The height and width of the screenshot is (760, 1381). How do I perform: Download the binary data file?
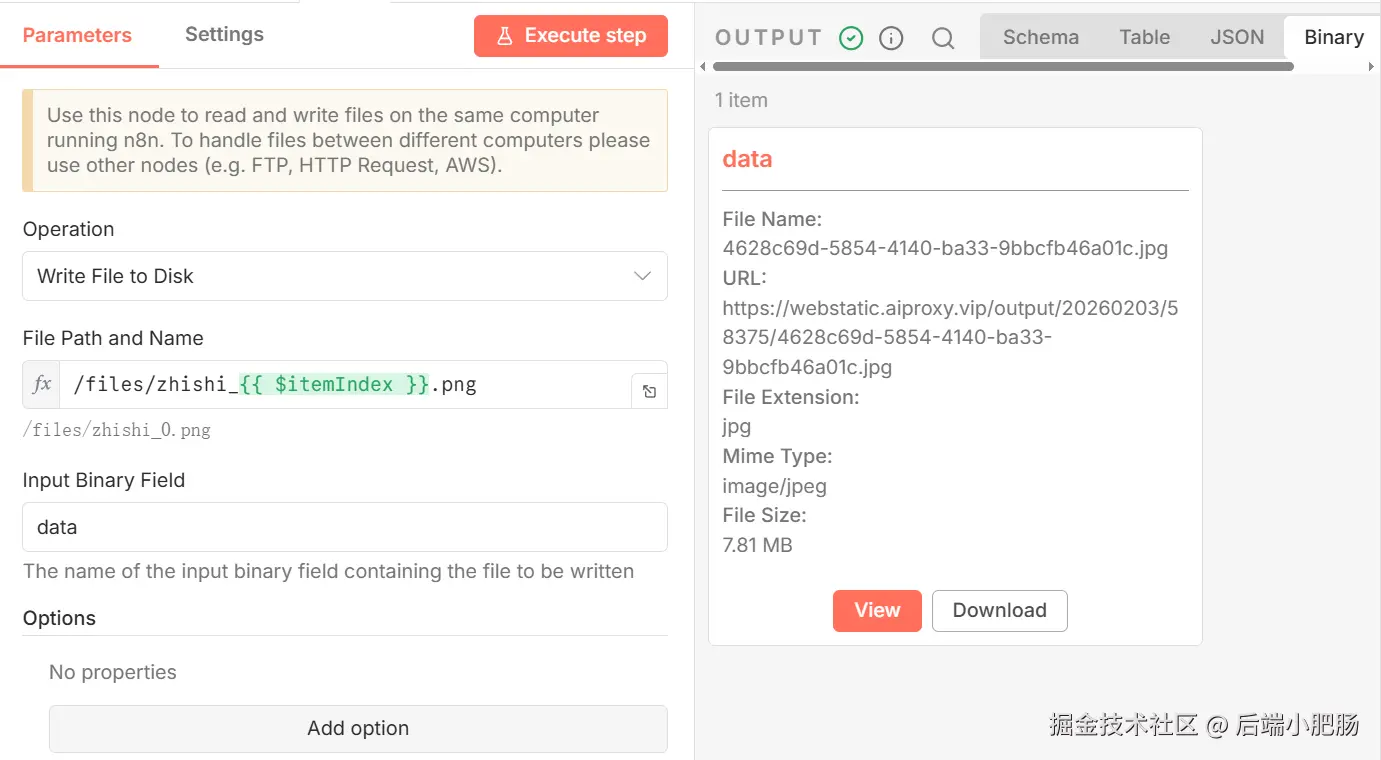999,611
